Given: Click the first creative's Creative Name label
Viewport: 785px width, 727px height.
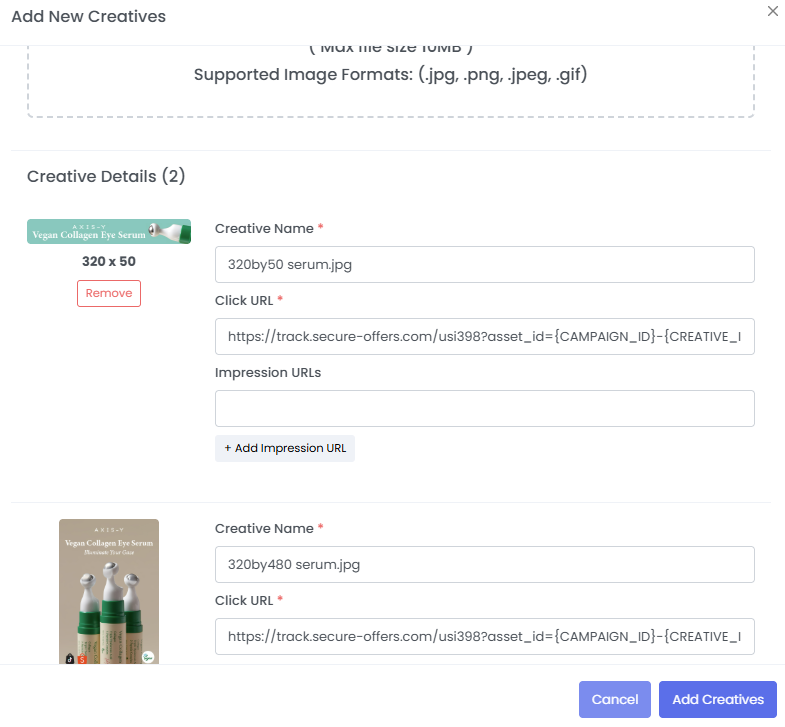Looking at the screenshot, I should (x=265, y=229).
